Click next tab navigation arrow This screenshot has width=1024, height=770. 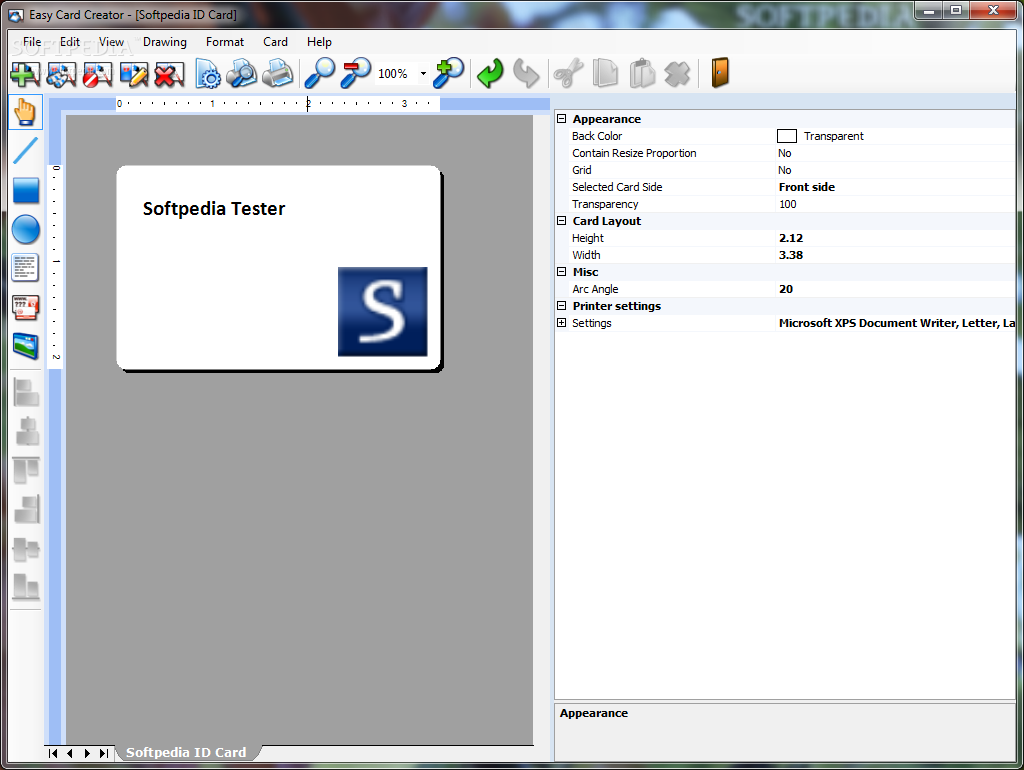87,754
